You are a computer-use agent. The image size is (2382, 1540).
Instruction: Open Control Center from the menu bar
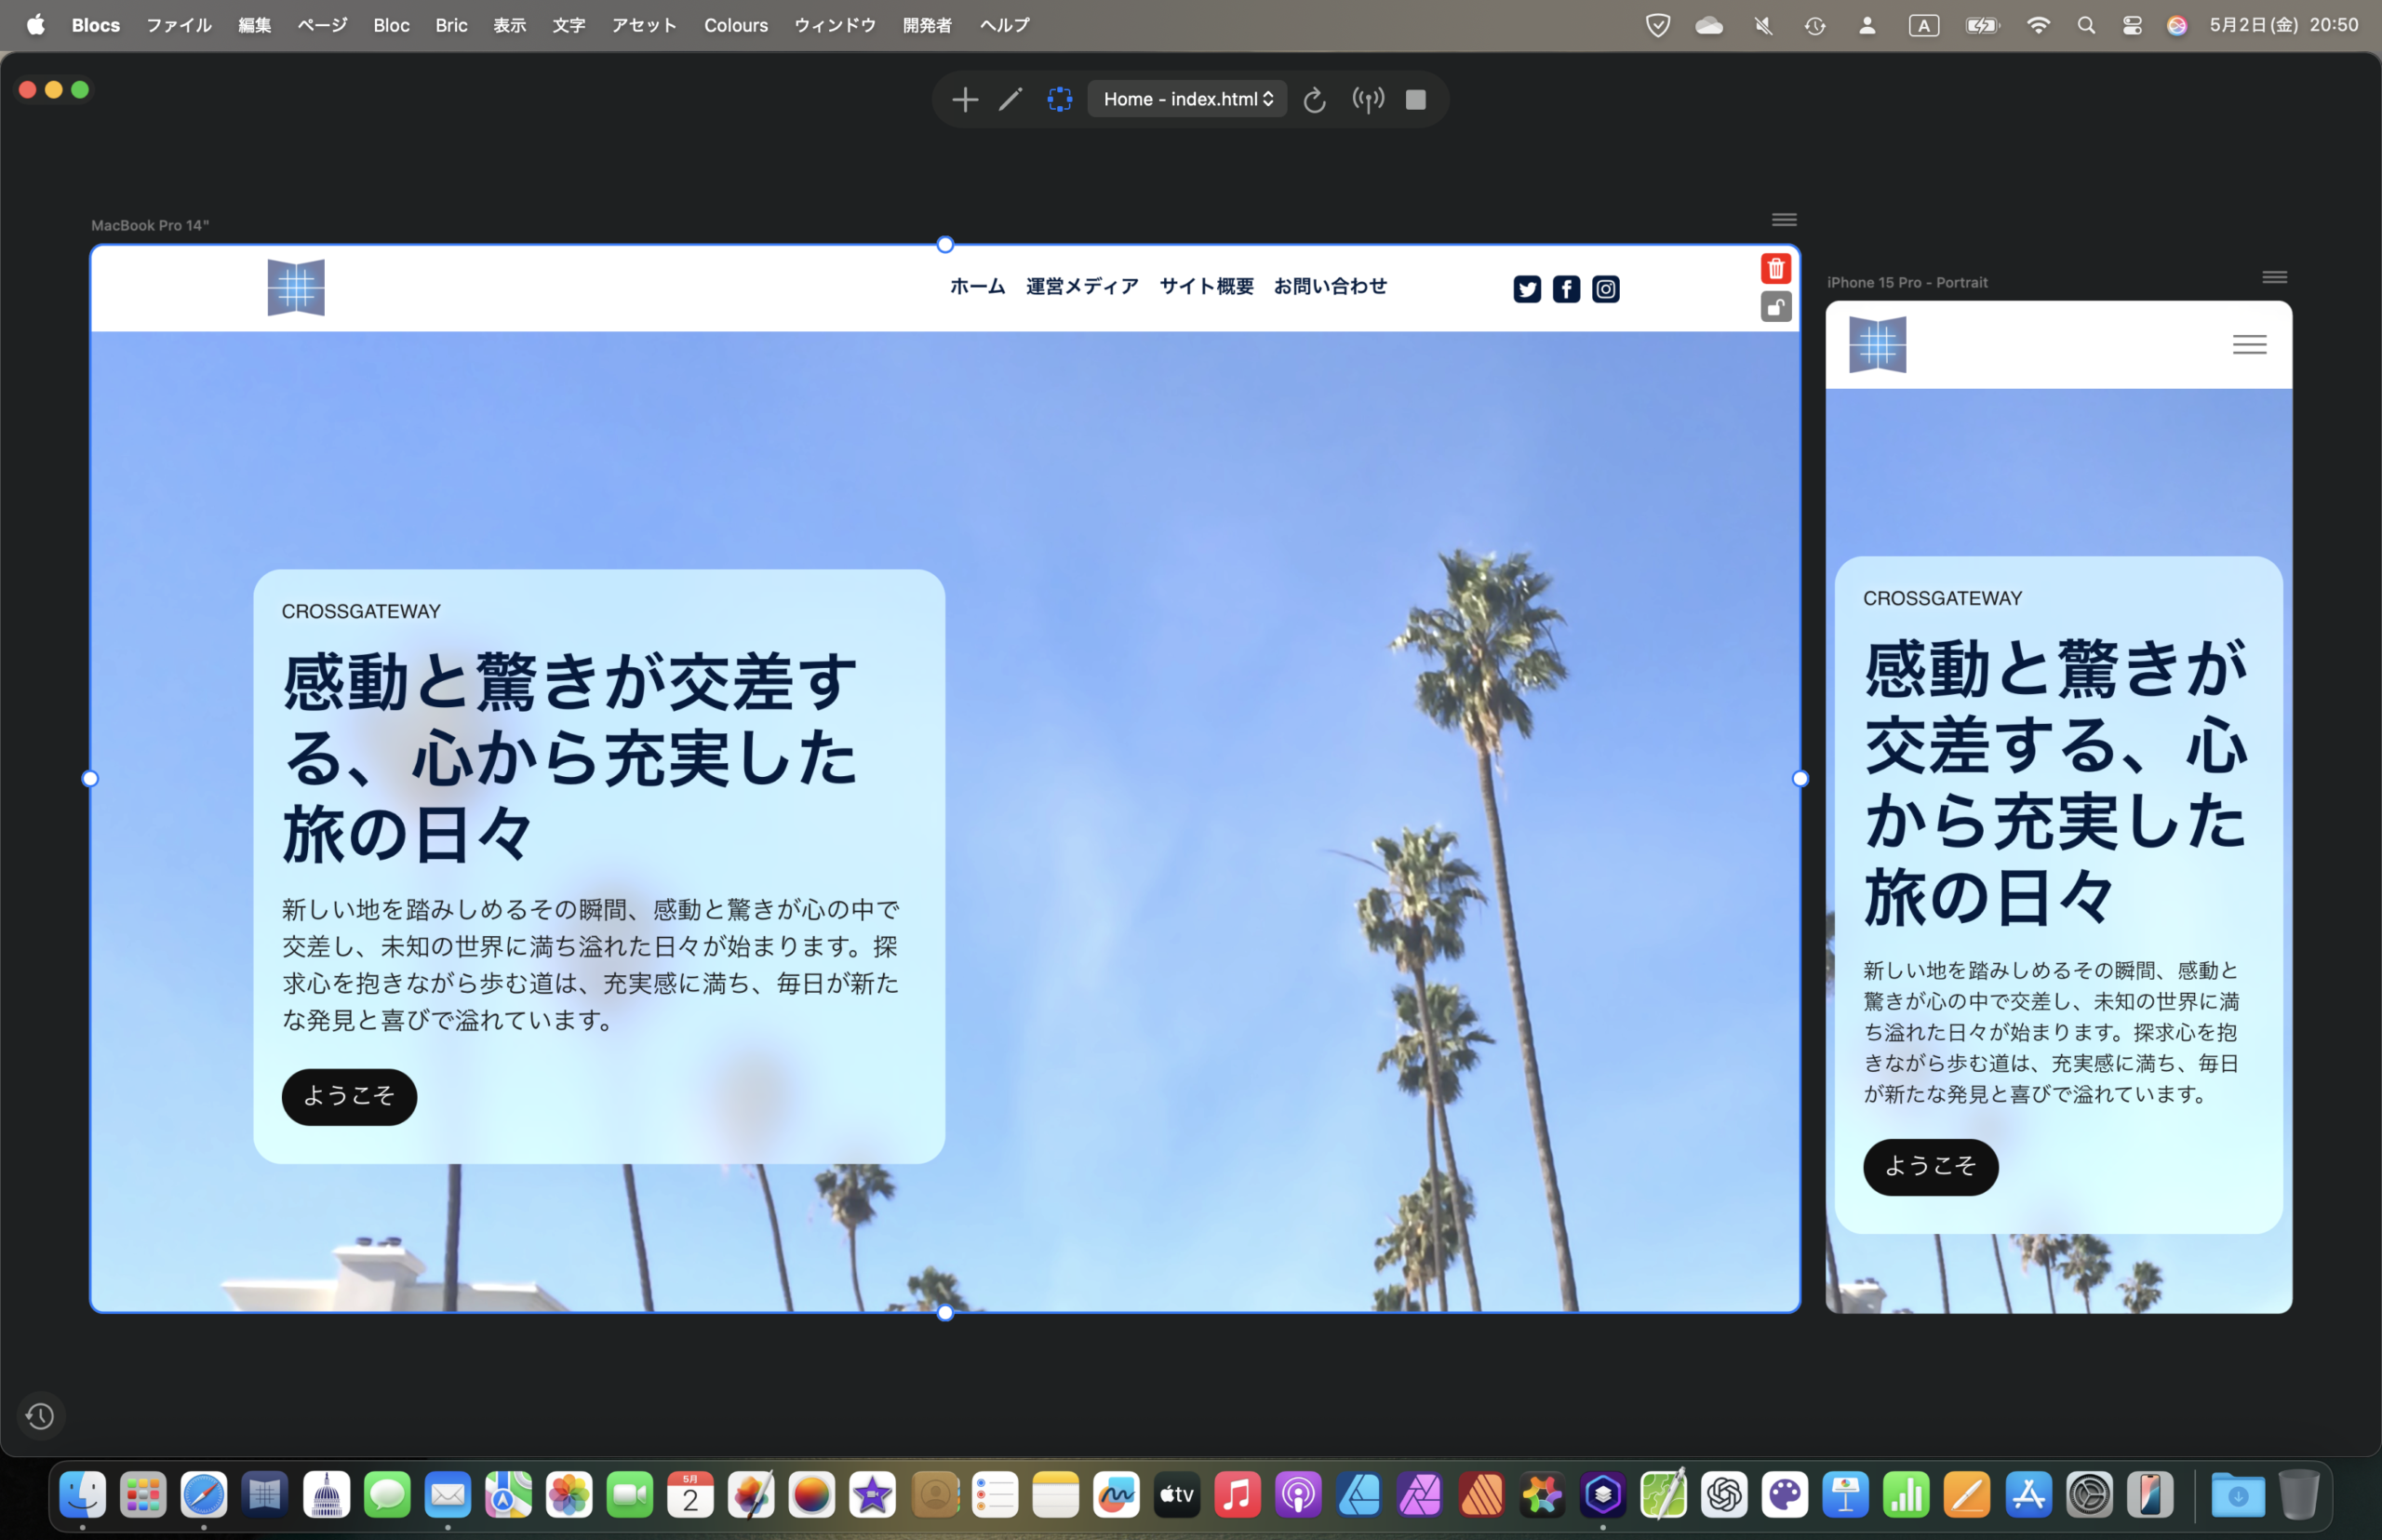tap(2132, 26)
